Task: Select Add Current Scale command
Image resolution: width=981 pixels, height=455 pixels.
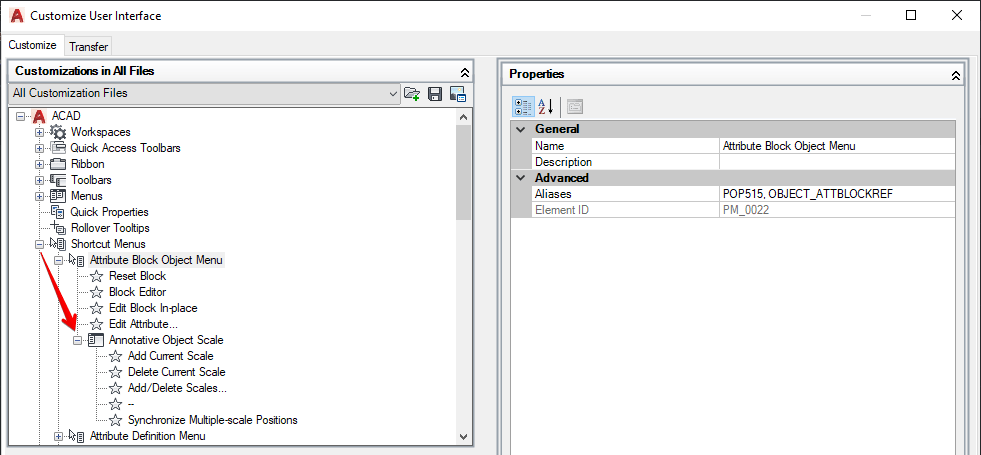Action: click(x=171, y=356)
